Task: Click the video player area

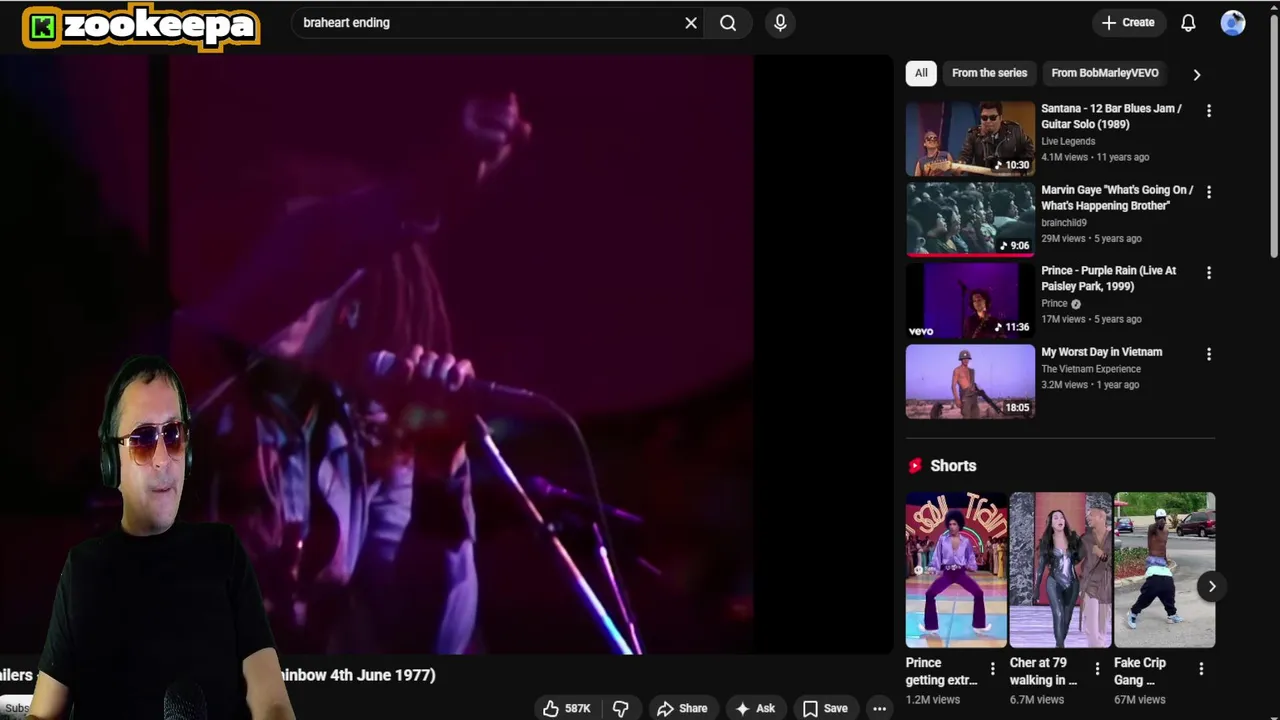Action: [x=447, y=355]
